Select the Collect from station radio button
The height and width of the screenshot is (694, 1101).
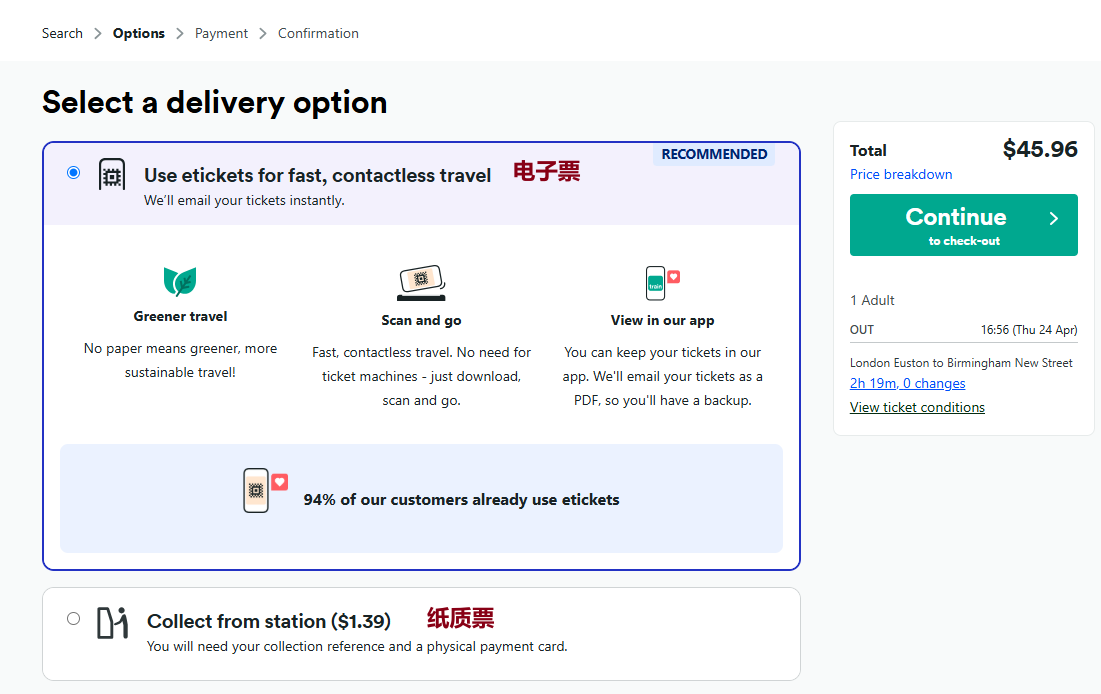73,618
